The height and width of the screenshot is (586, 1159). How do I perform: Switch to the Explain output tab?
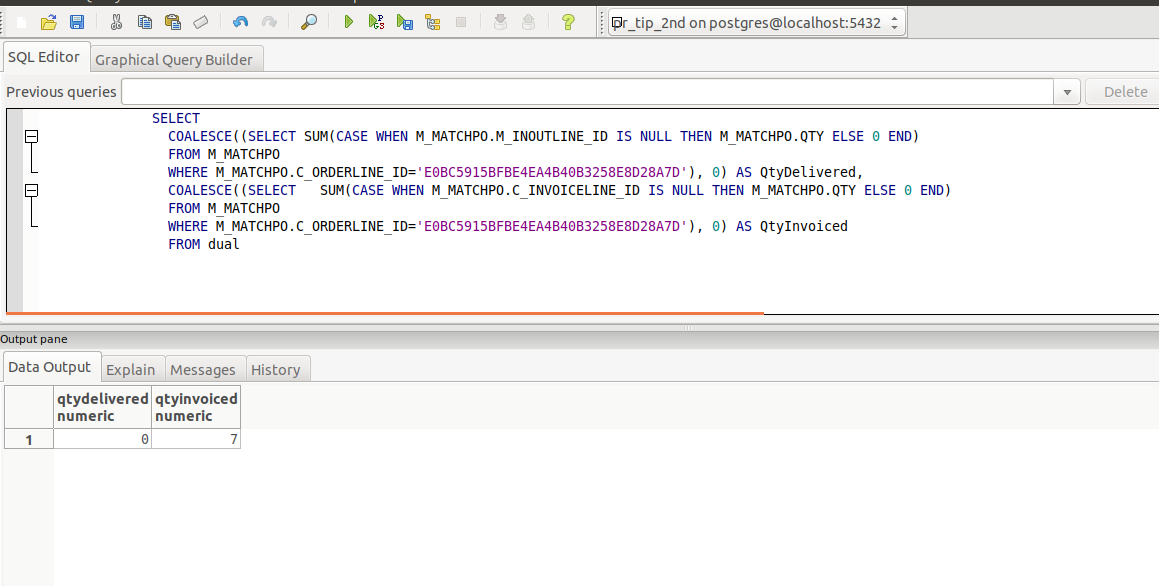tap(130, 370)
